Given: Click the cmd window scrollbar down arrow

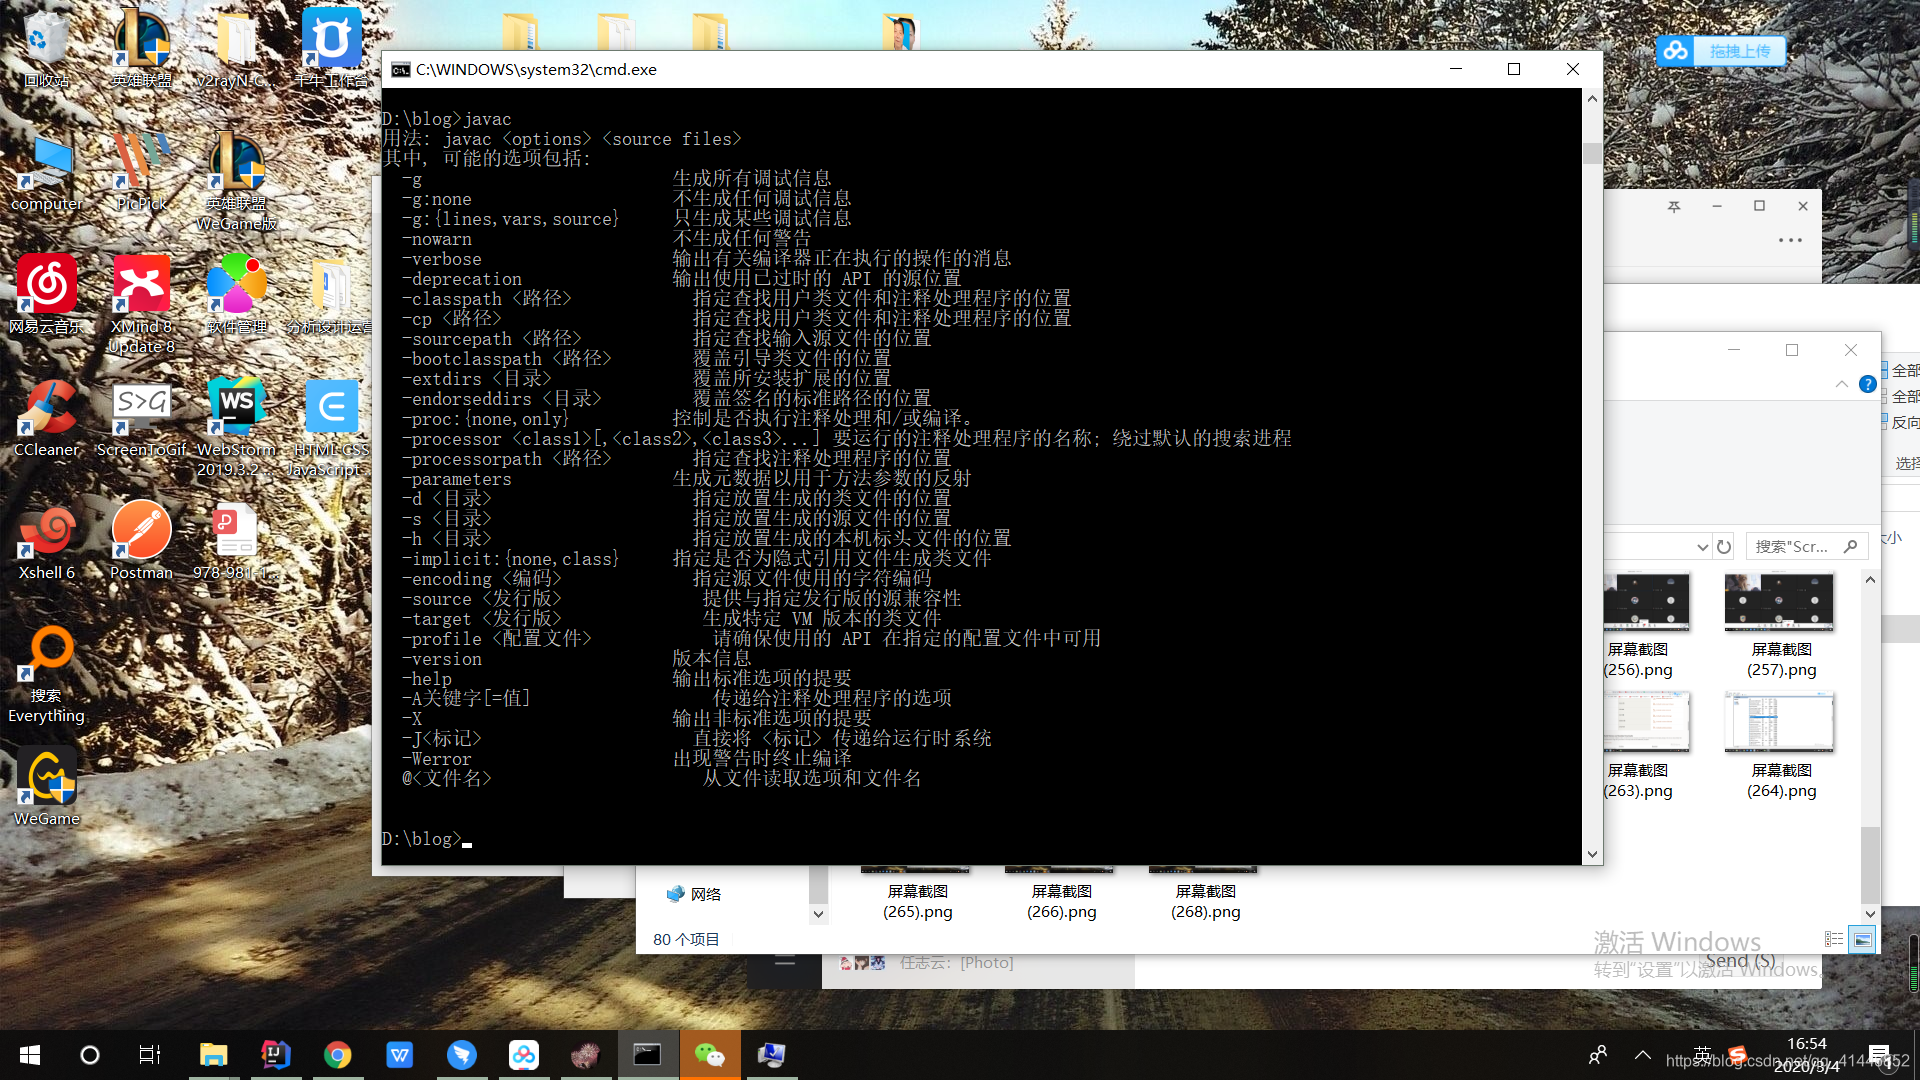Looking at the screenshot, I should pos(1592,855).
